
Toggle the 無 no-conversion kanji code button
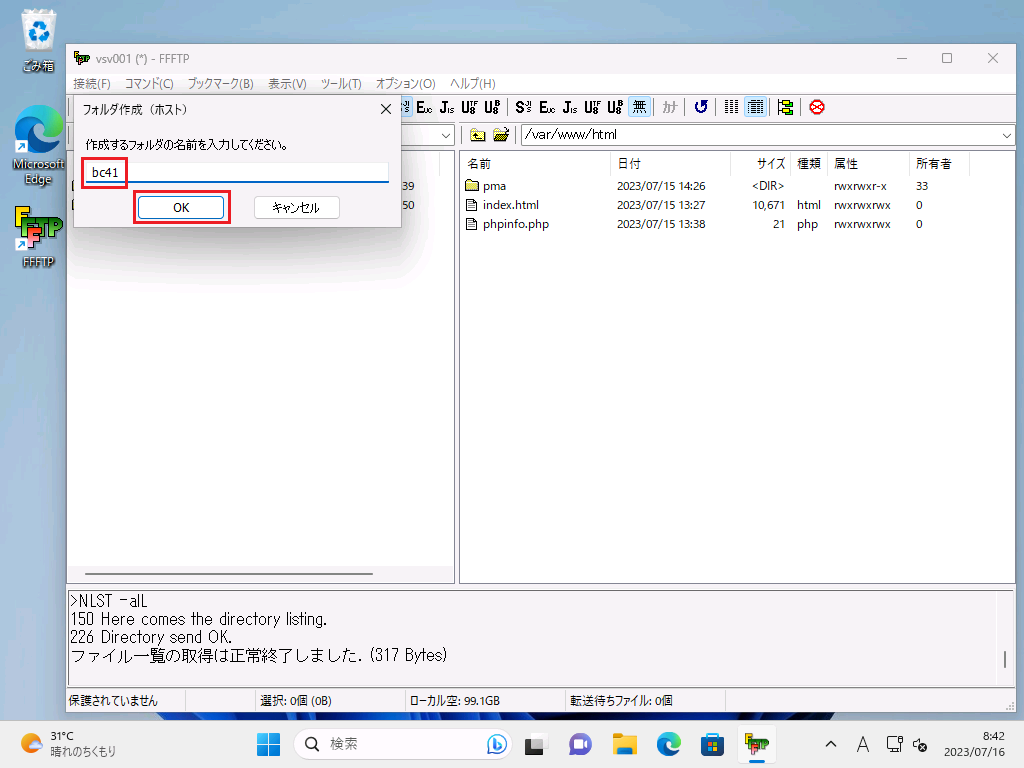pyautogui.click(x=639, y=107)
